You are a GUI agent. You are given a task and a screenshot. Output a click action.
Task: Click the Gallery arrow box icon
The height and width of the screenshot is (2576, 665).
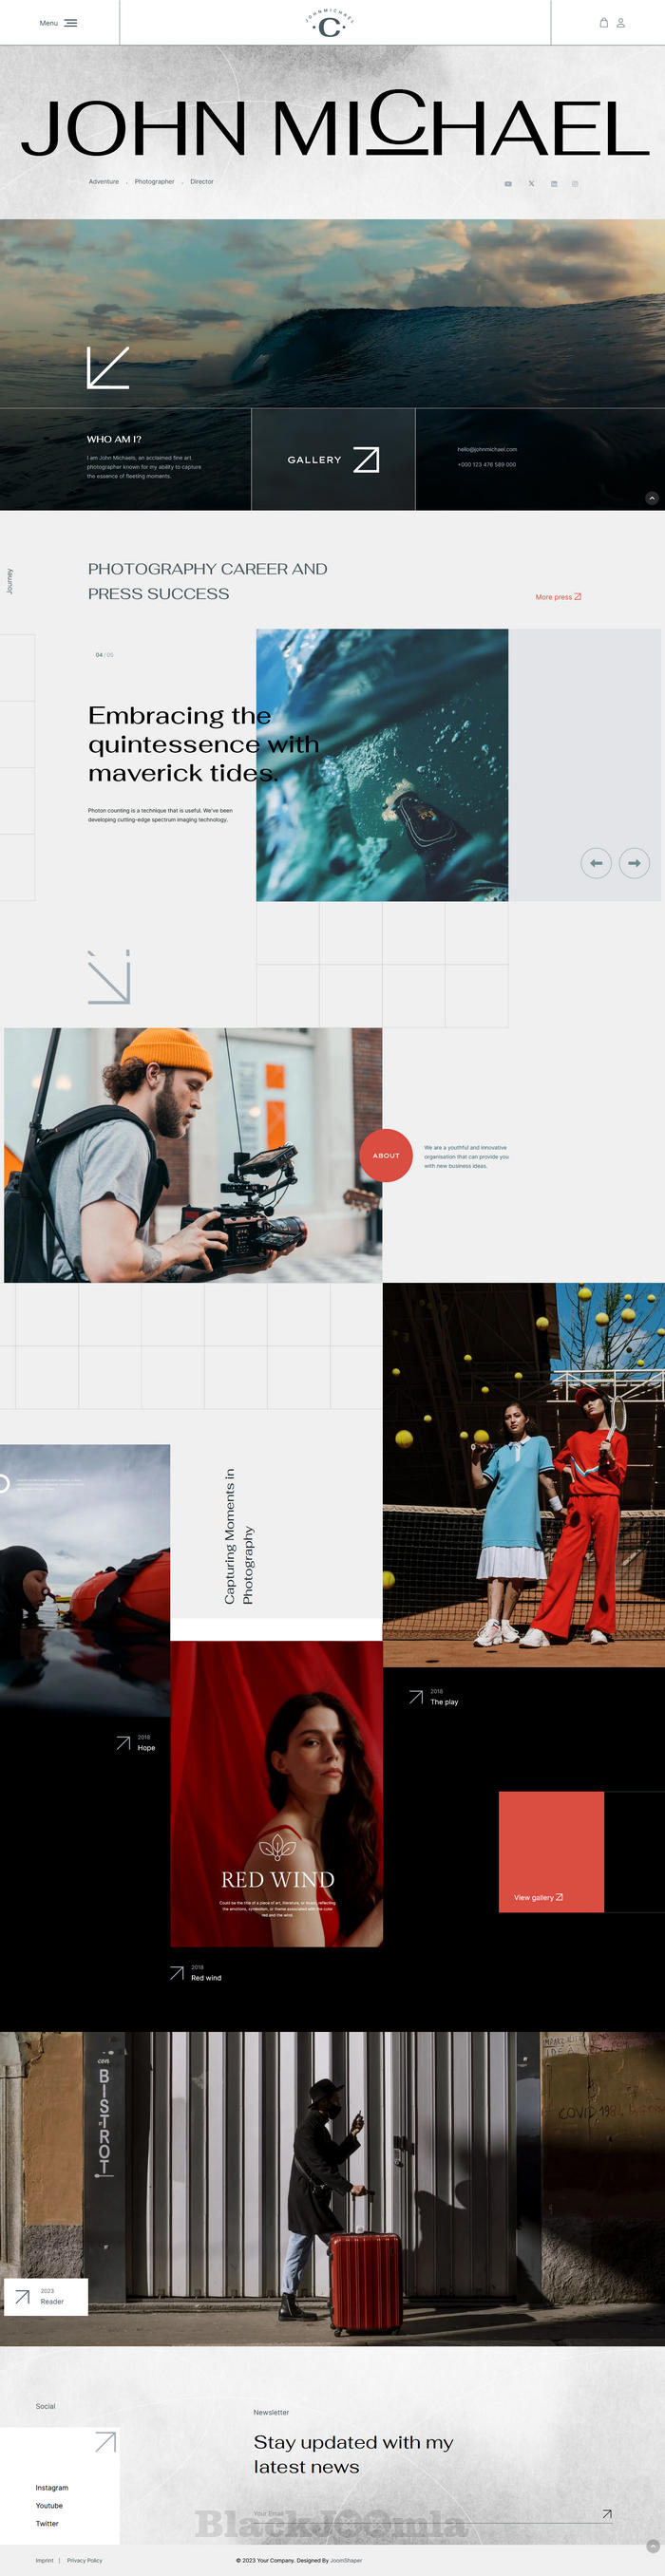[366, 460]
